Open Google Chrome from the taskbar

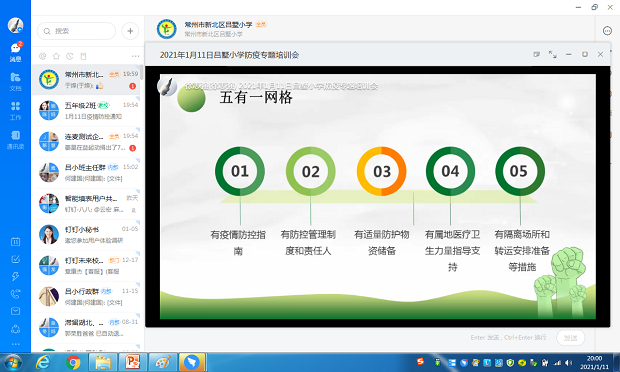click(x=73, y=363)
